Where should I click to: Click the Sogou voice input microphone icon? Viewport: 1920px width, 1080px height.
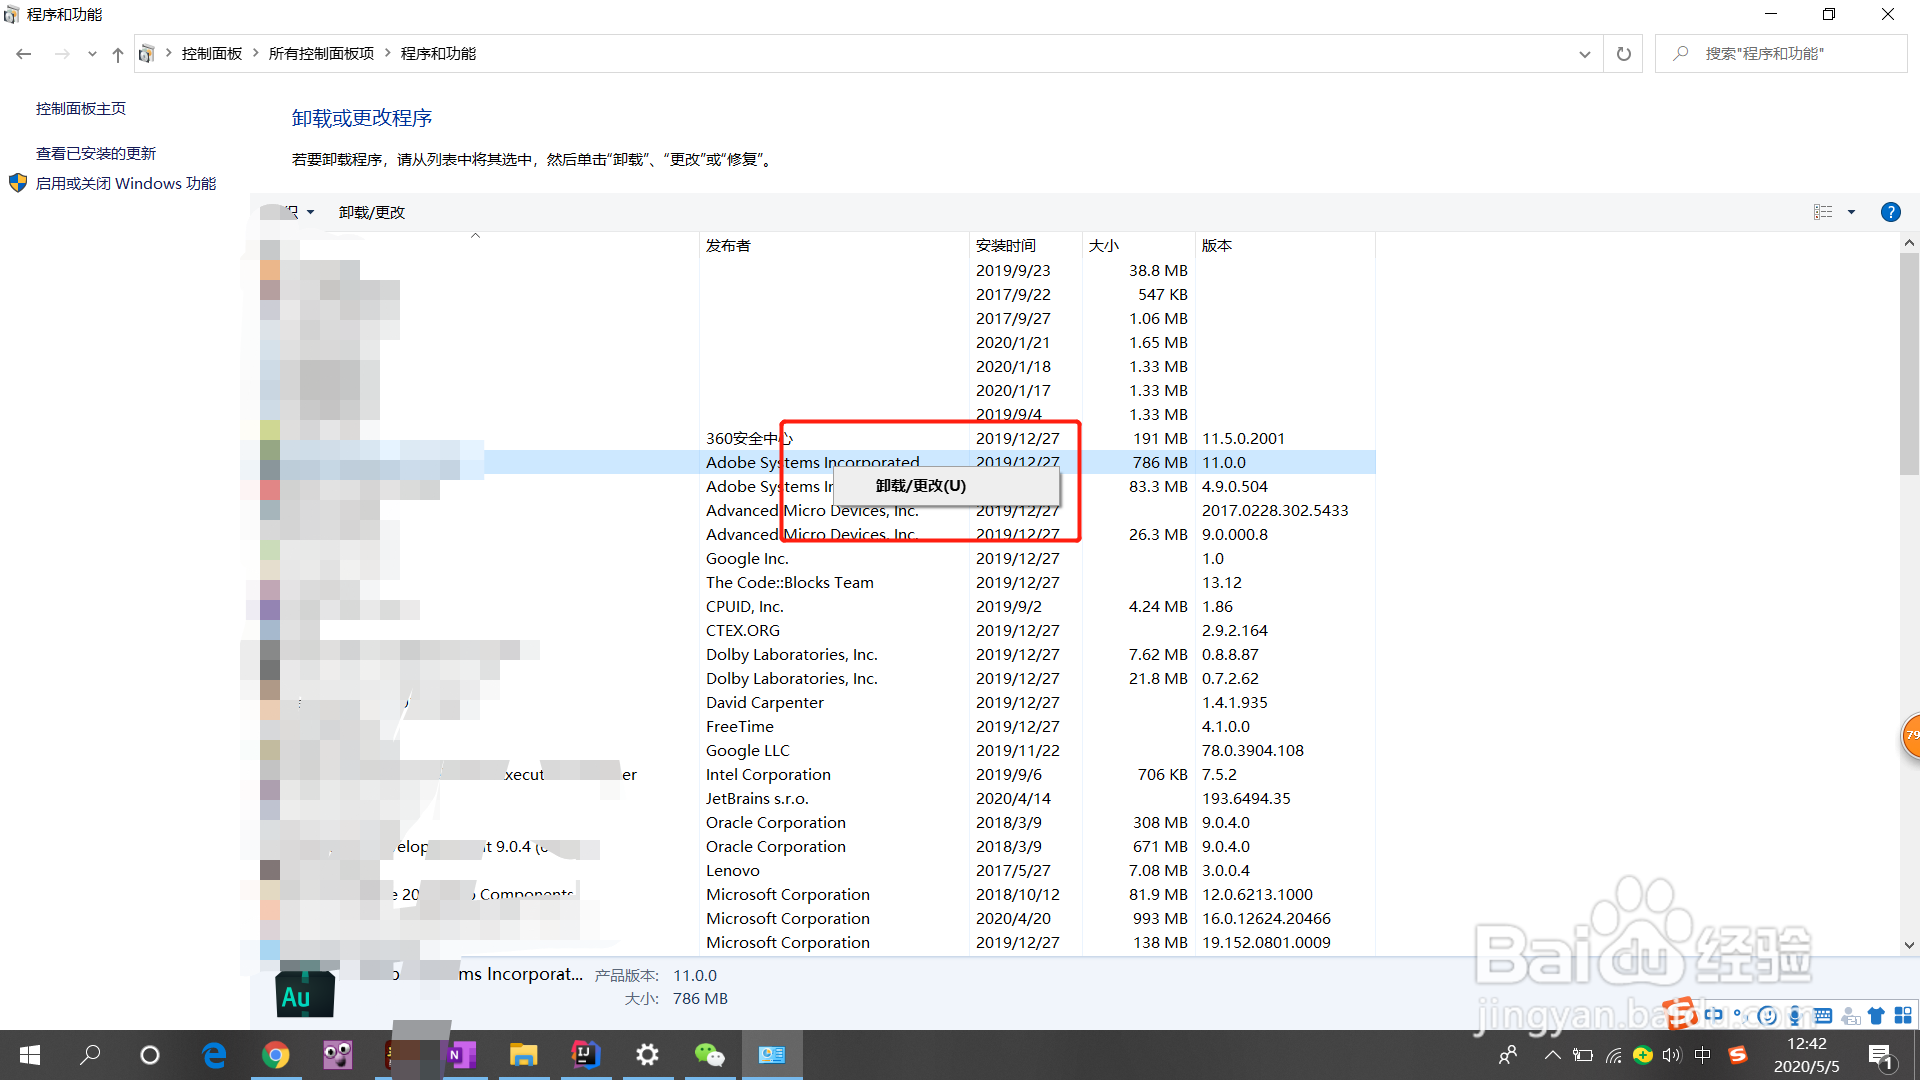pyautogui.click(x=1795, y=1015)
